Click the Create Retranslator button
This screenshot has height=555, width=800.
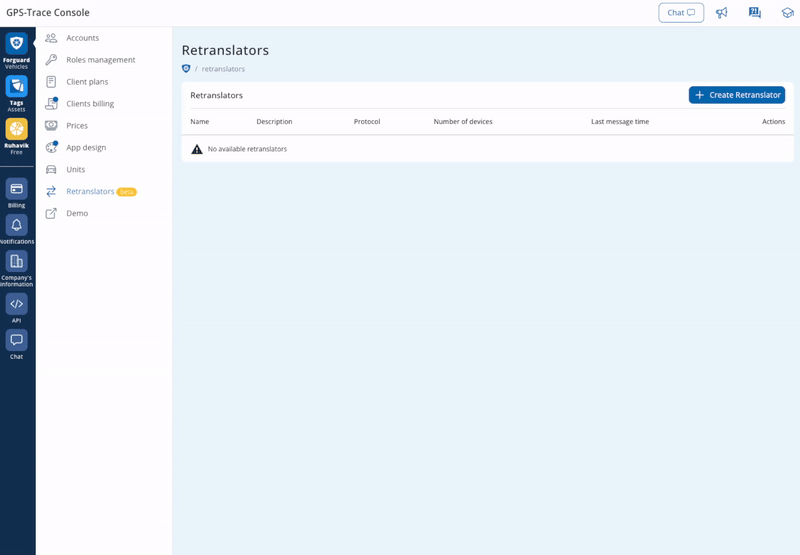737,95
